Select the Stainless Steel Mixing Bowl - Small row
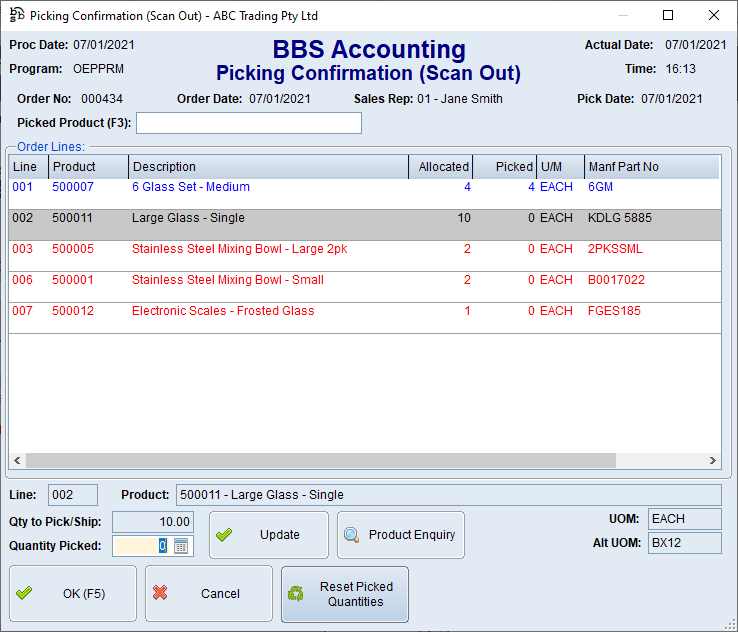738x632 pixels. pos(227,280)
